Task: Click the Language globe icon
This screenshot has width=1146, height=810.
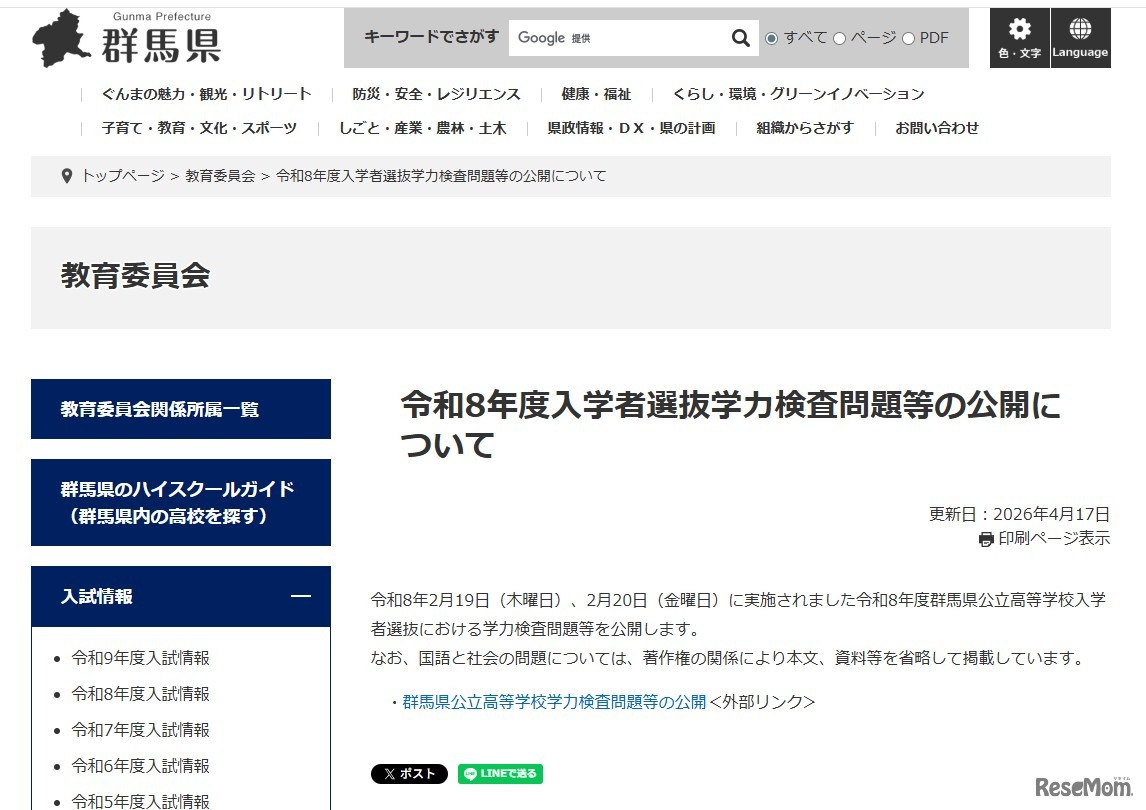Action: 1080,37
